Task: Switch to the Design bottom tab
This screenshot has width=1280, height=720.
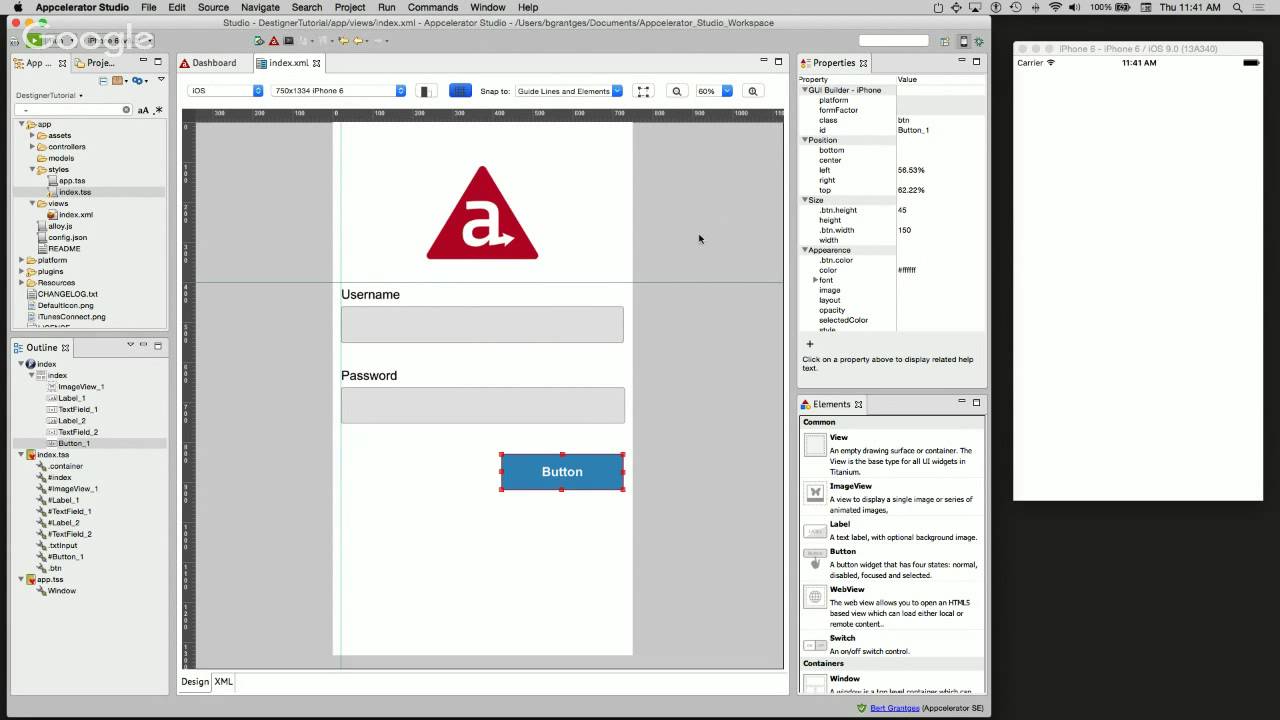Action: click(195, 682)
